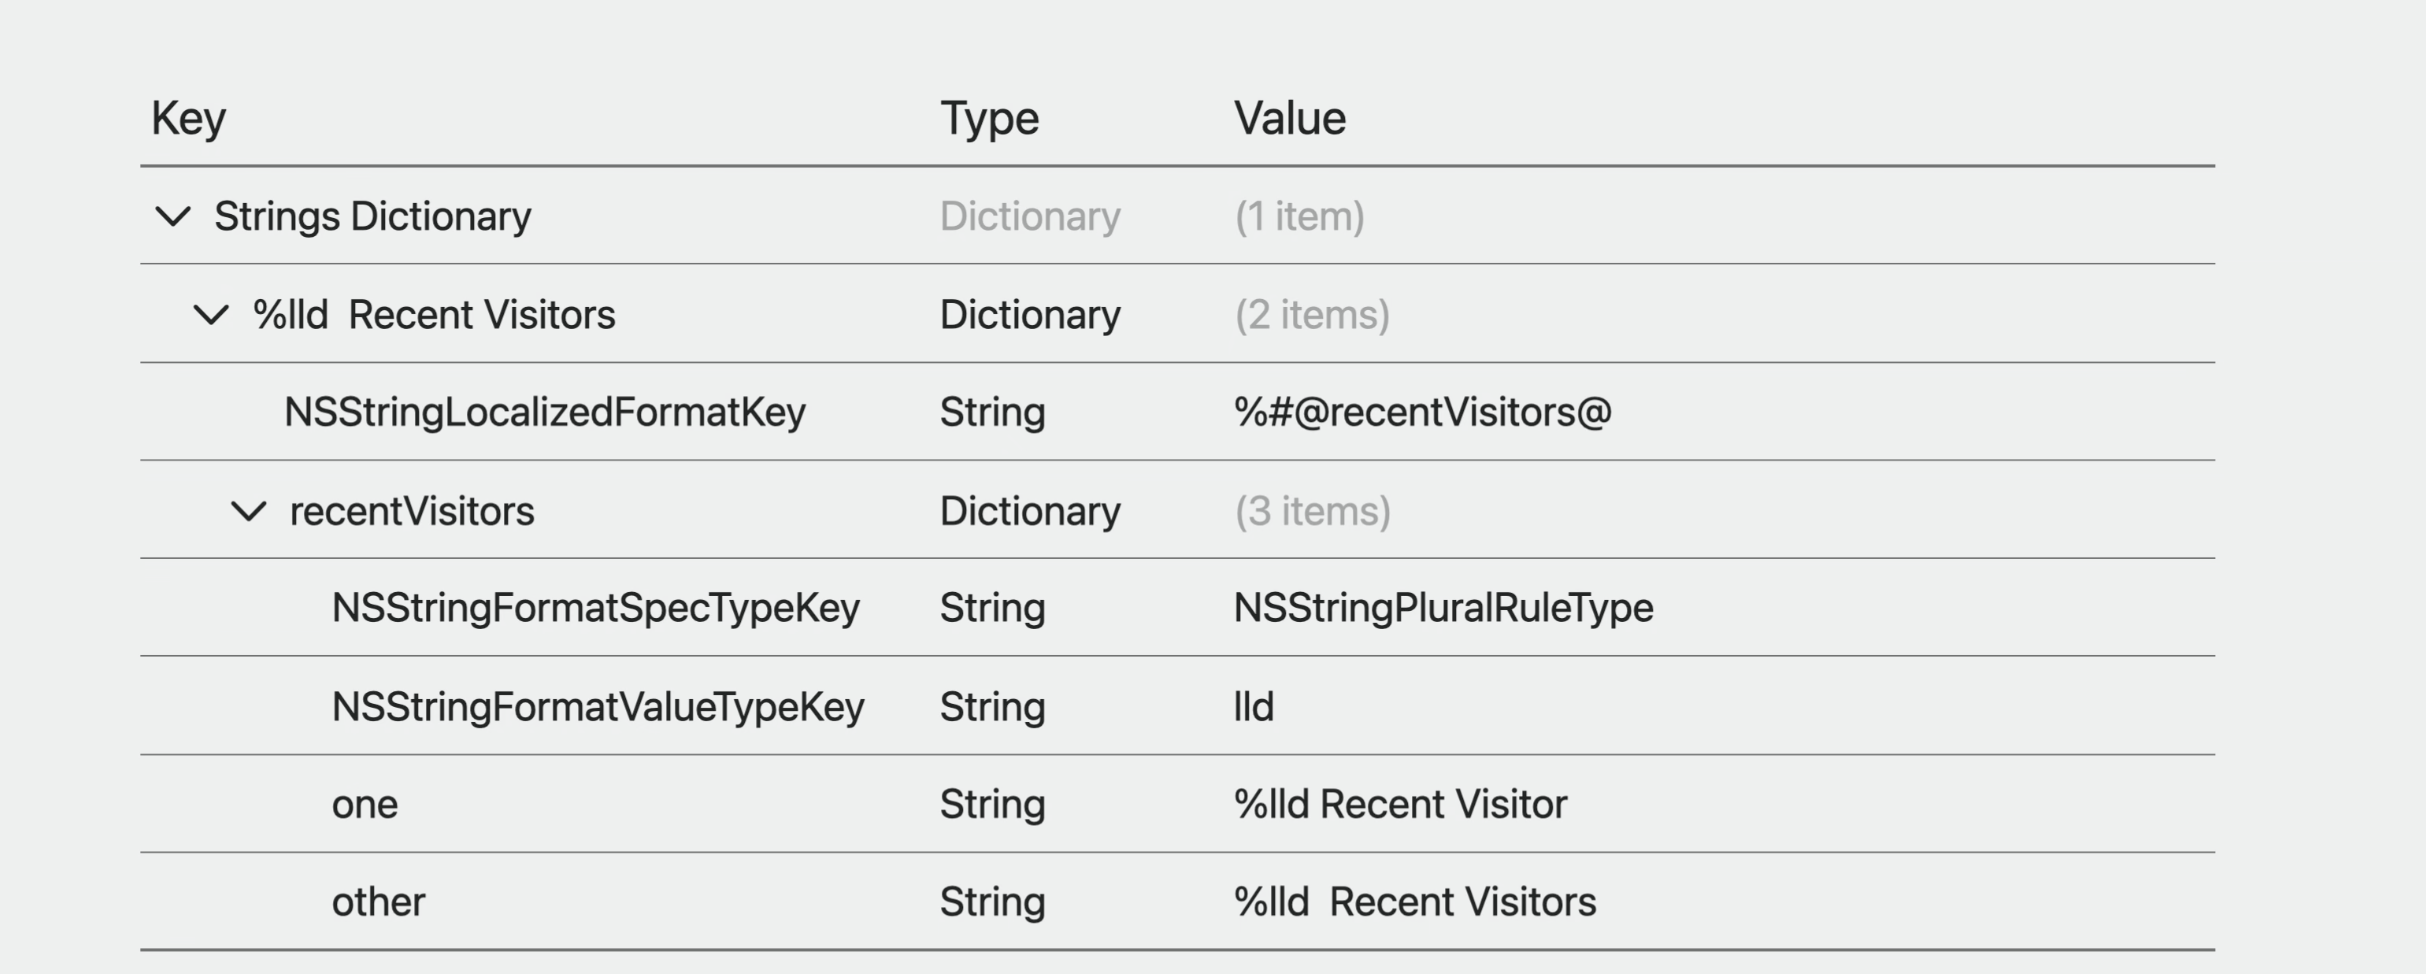Select the NSStringLocalizedFormatKey key
Viewport: 2426px width, 974px height.
[545, 412]
